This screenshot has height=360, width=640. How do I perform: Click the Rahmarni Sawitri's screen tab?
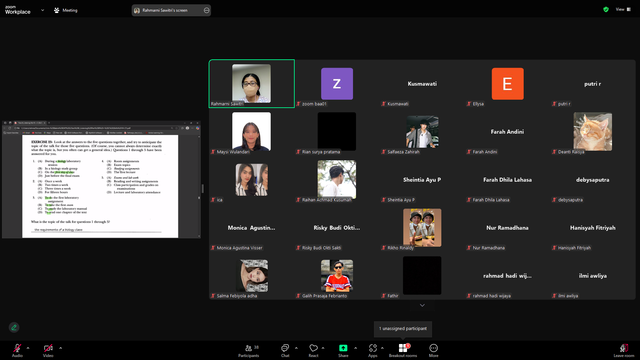(171, 10)
